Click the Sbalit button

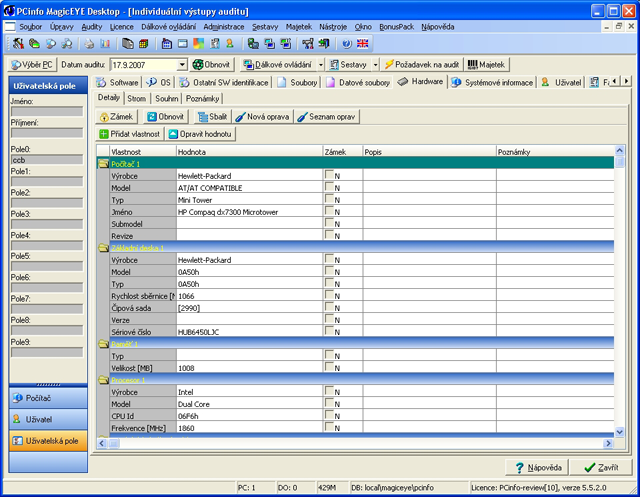point(213,117)
